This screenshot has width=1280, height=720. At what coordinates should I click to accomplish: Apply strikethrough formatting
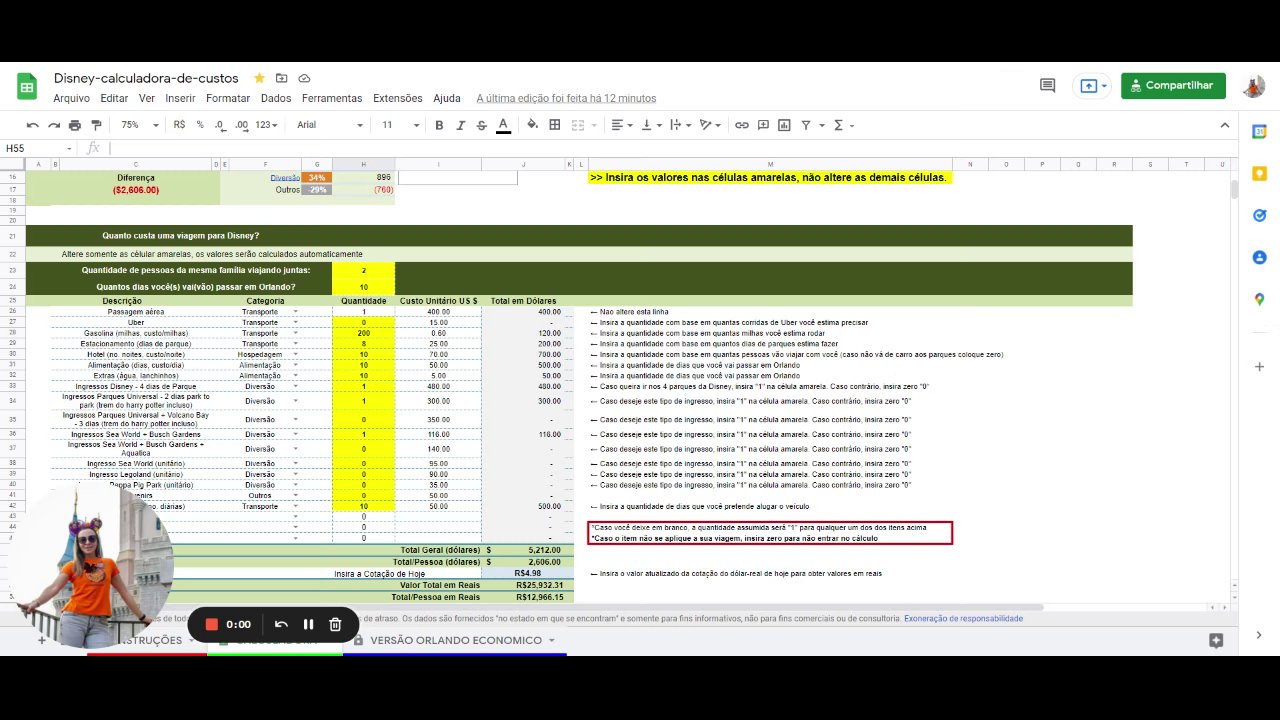coord(481,125)
